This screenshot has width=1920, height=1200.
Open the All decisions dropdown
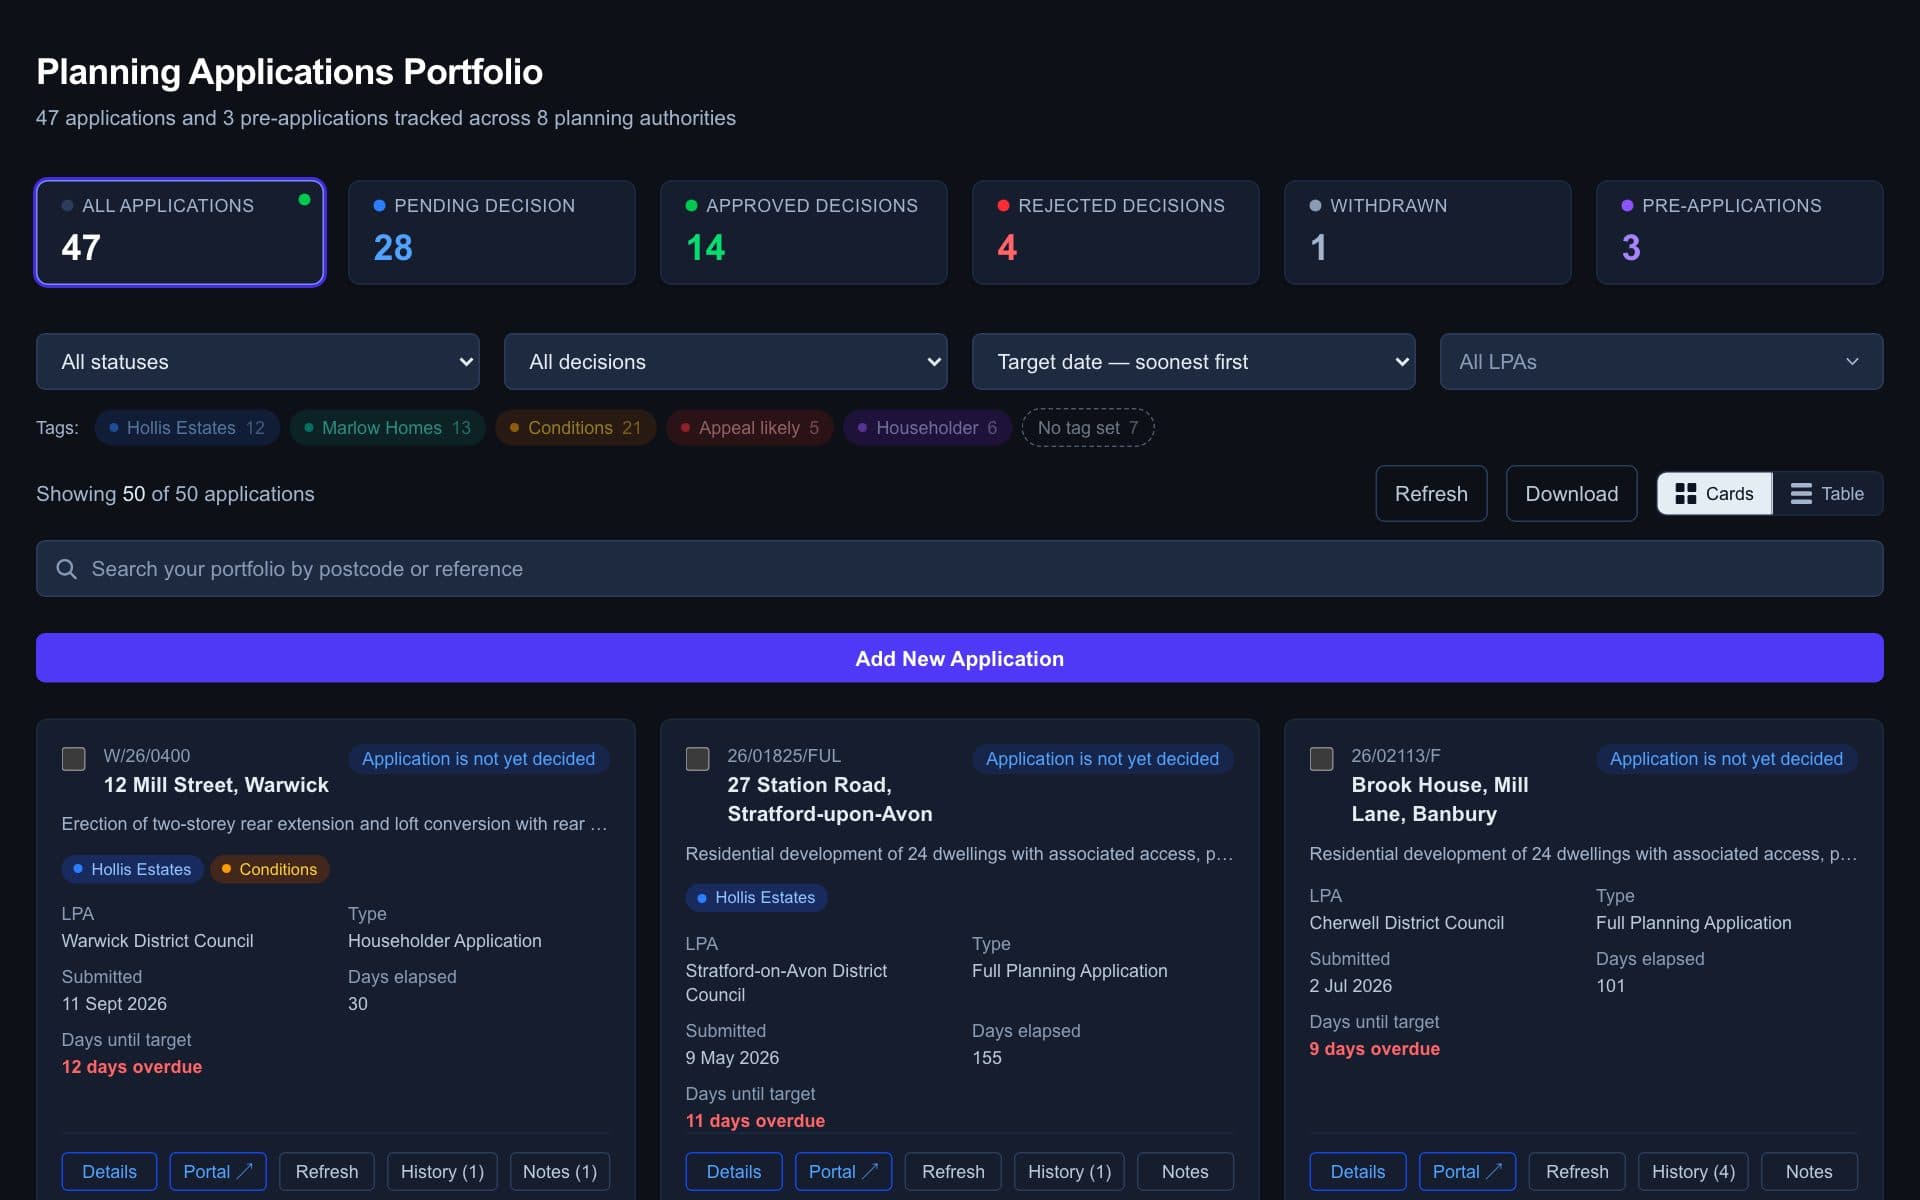click(726, 362)
